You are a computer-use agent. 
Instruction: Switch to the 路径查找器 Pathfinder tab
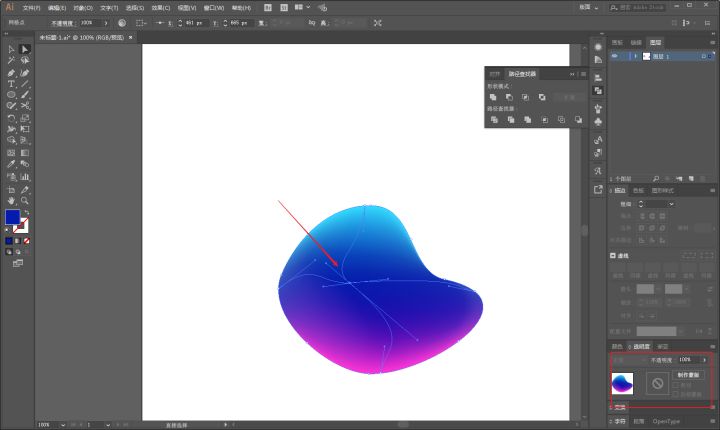coord(522,74)
